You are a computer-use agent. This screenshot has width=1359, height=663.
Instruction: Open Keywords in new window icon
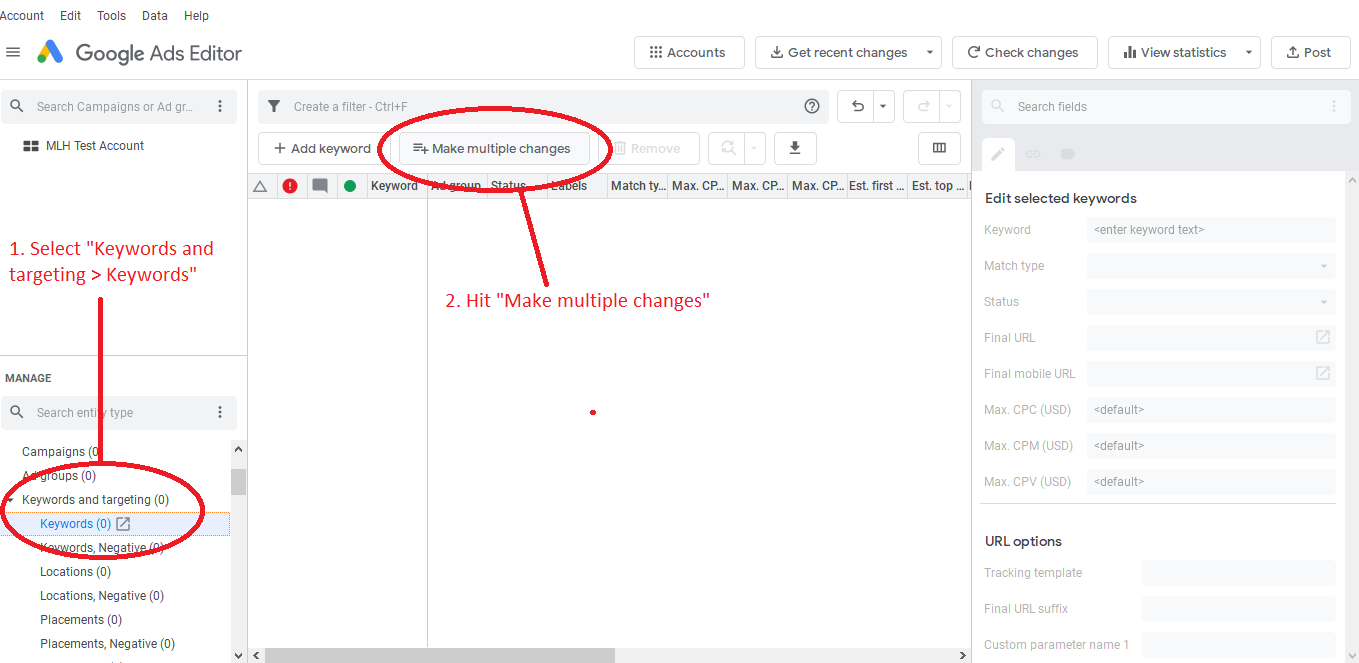[x=123, y=523]
